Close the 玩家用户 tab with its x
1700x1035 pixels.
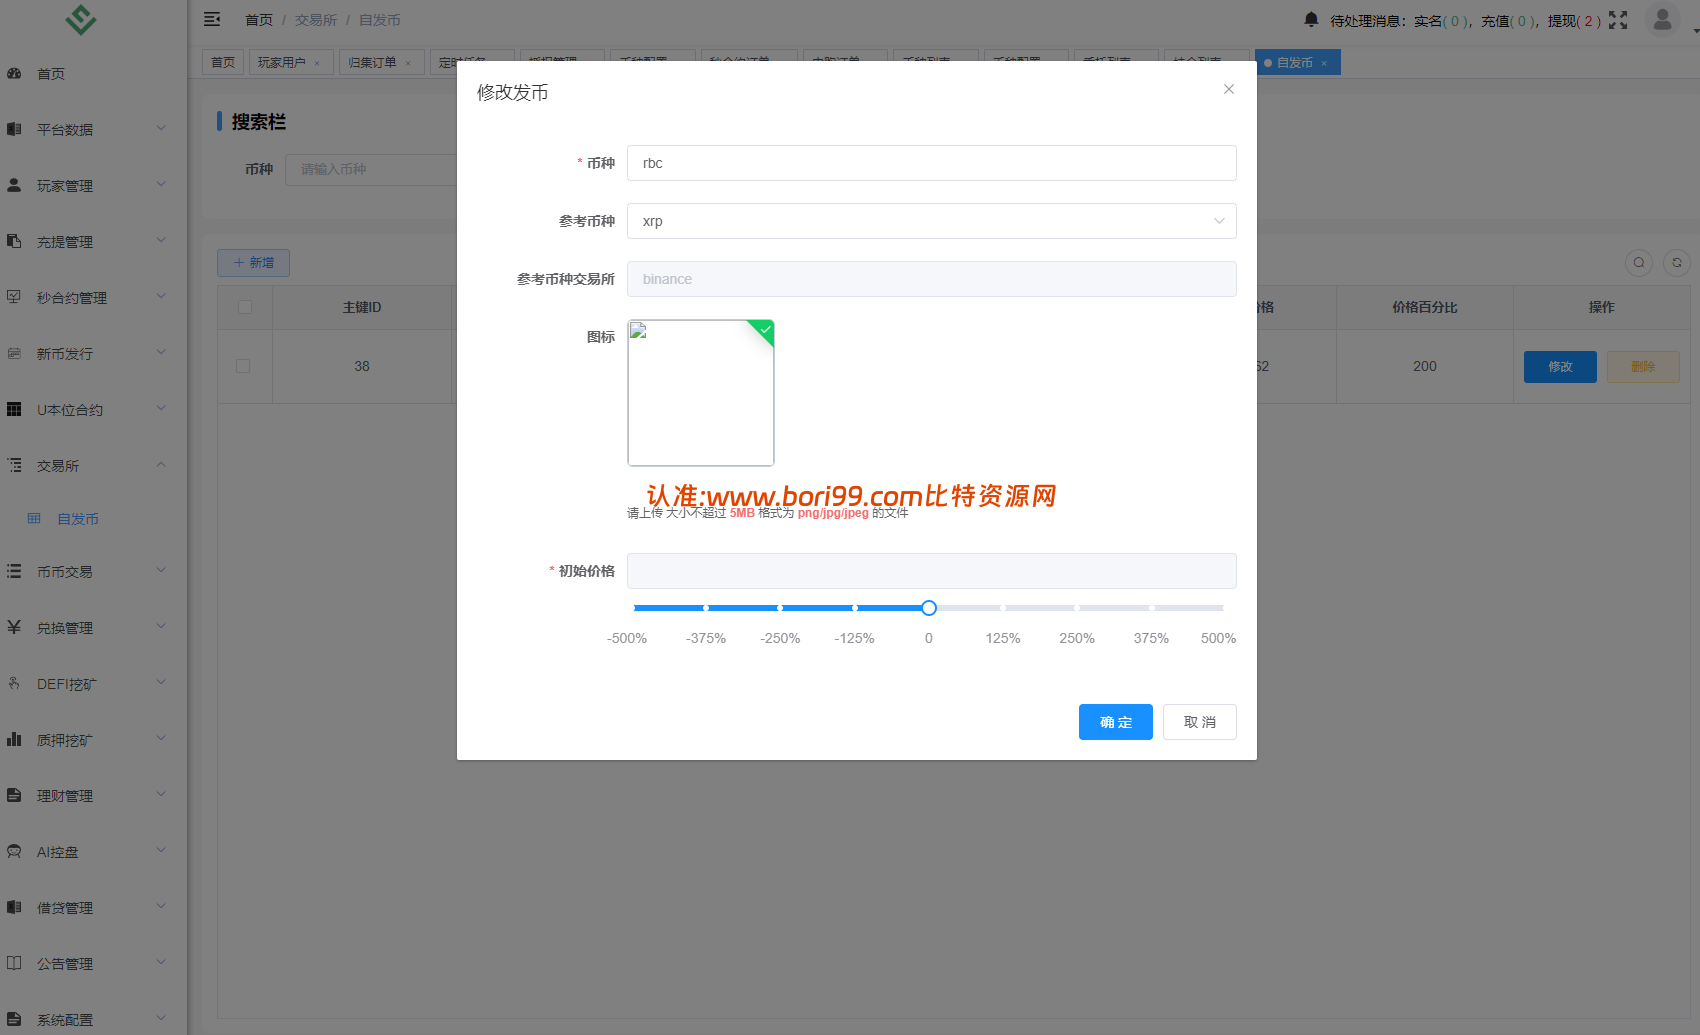pos(317,63)
